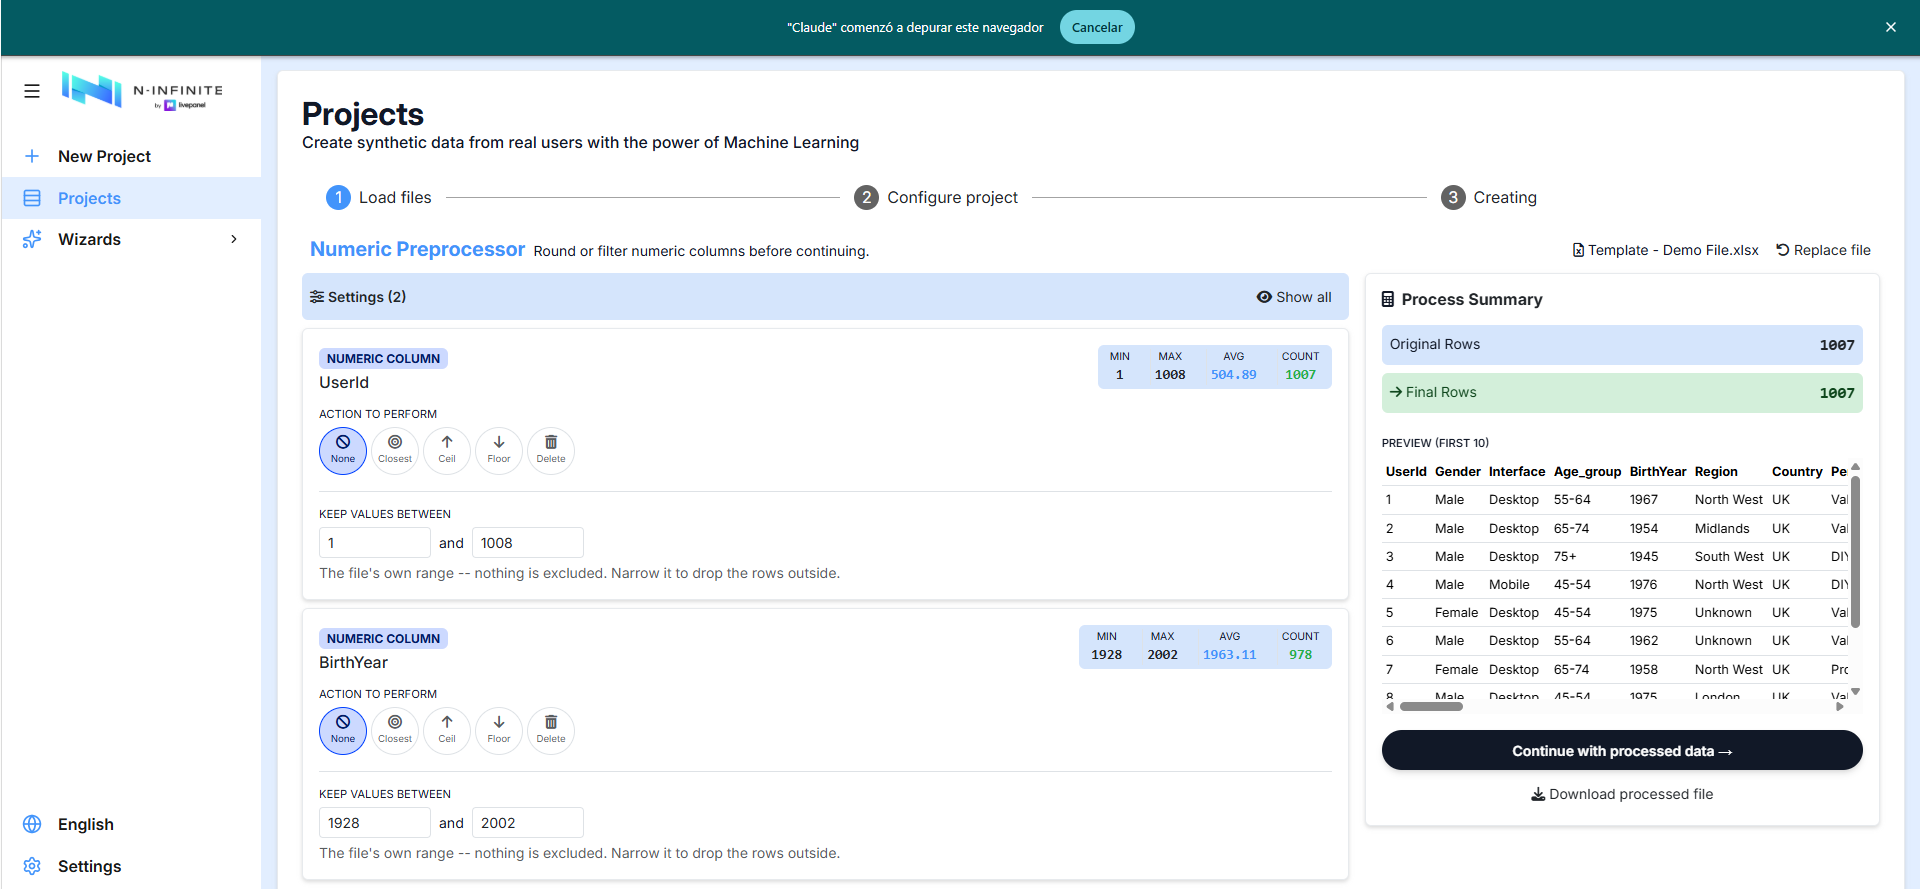Select Floor rounding for UserId
1920x889 pixels.
pyautogui.click(x=499, y=451)
